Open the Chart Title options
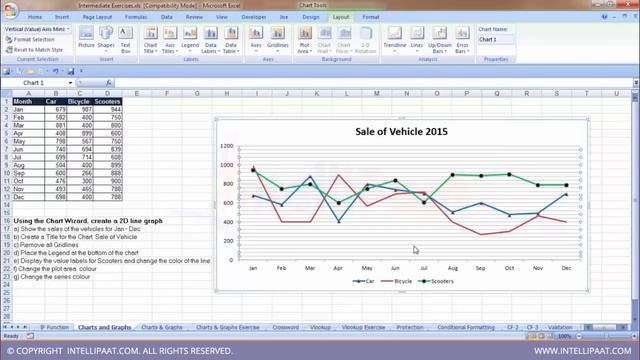This screenshot has width=640, height=360. 151,40
